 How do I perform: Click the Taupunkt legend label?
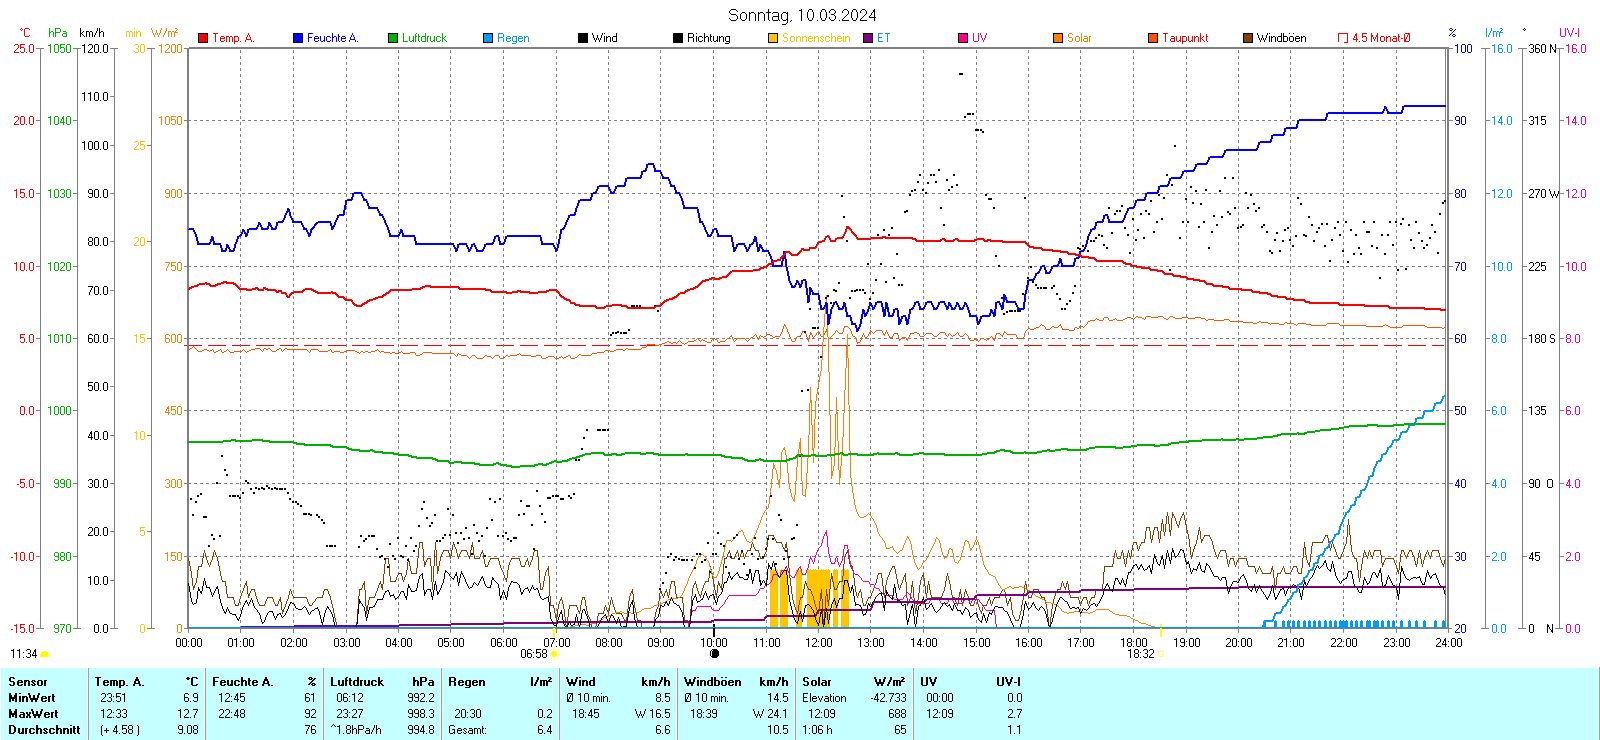click(1185, 38)
